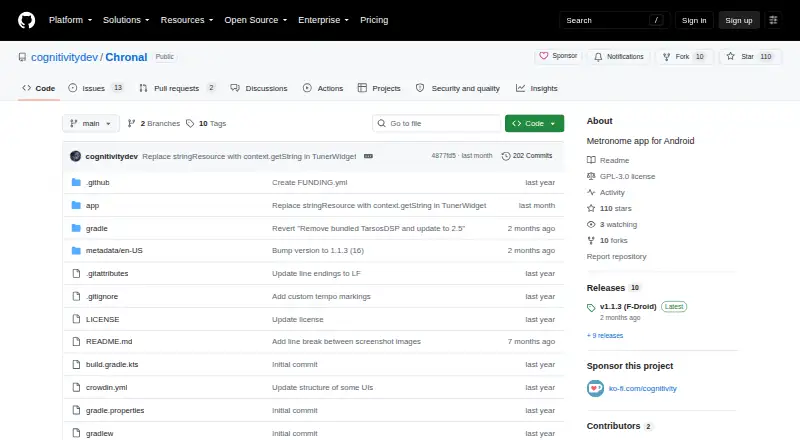Click the tag icon beside 10 Tags
This screenshot has height=440, width=800.
[x=190, y=124]
